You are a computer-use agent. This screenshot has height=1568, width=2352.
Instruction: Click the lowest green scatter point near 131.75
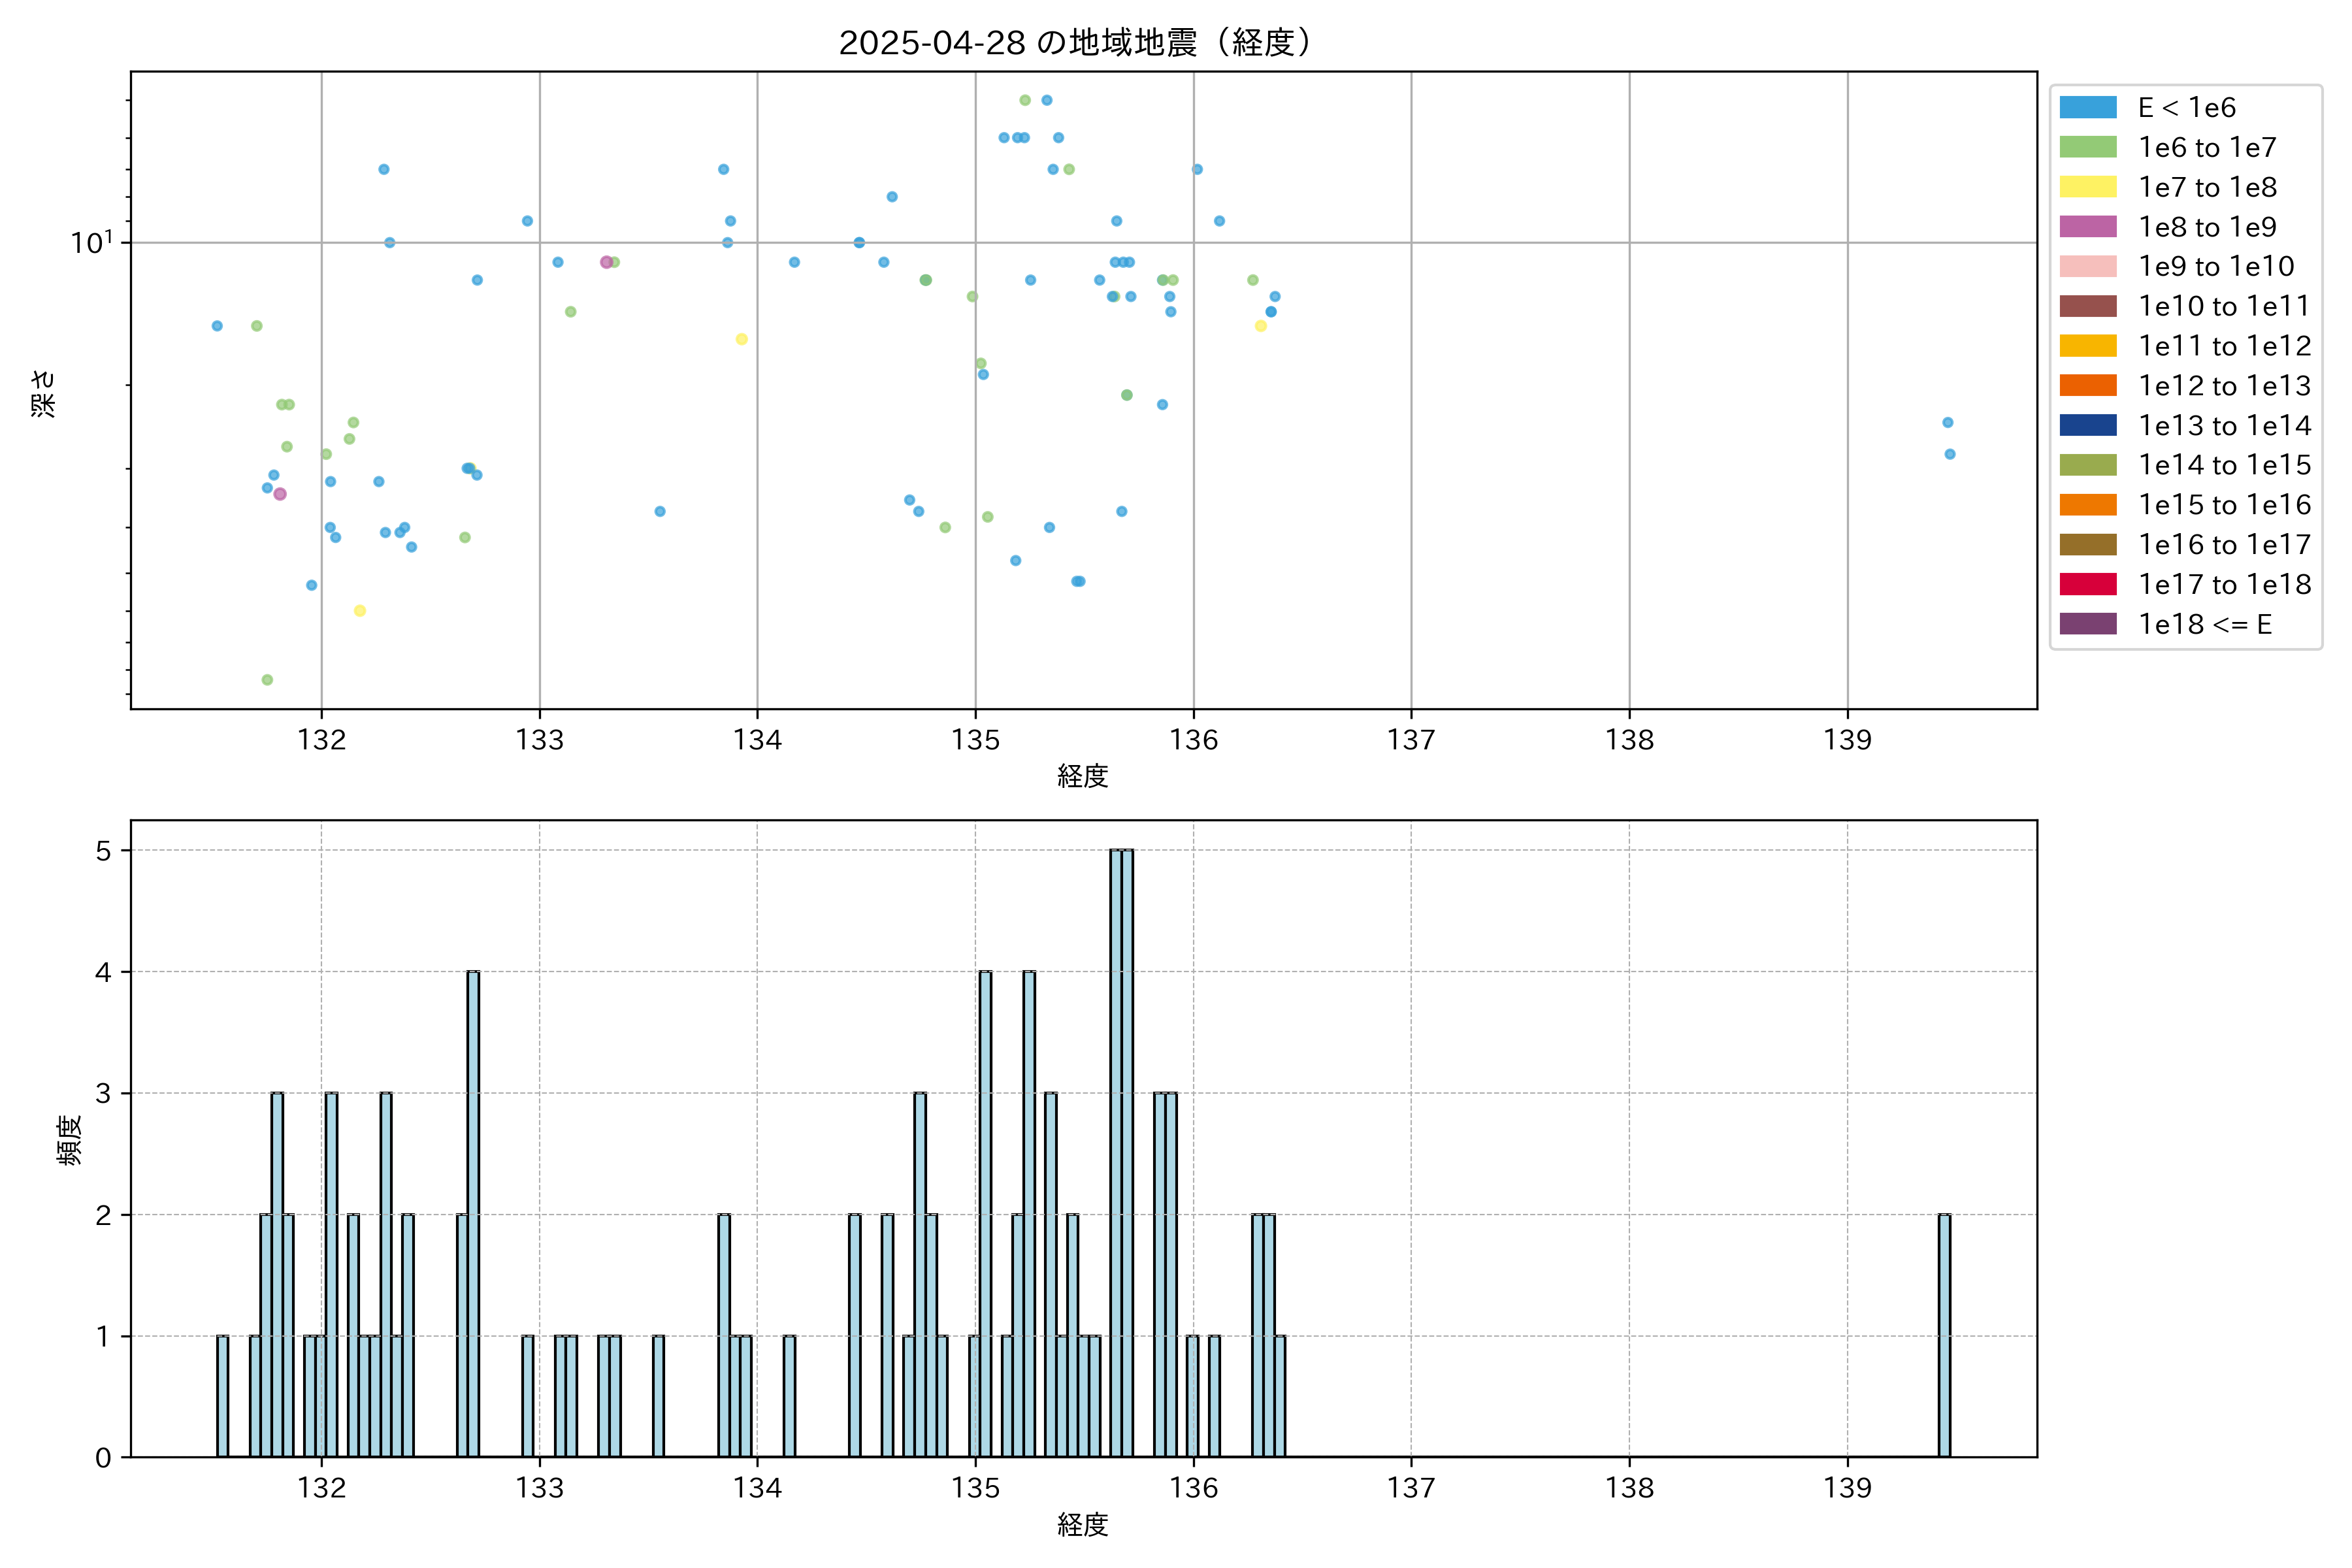tap(267, 680)
